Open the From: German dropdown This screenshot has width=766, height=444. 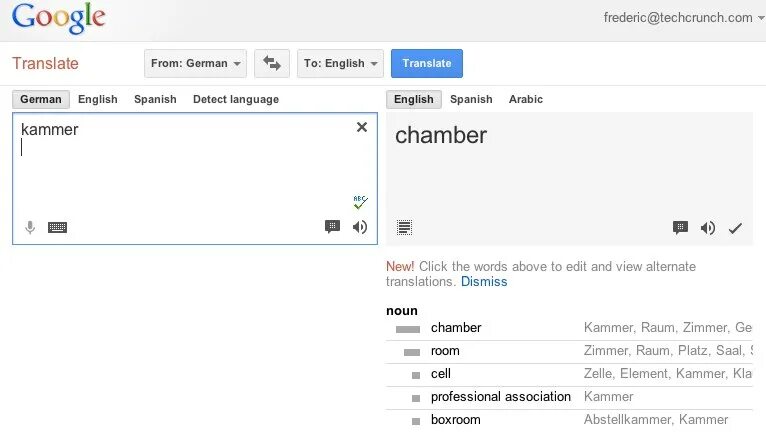pos(195,63)
